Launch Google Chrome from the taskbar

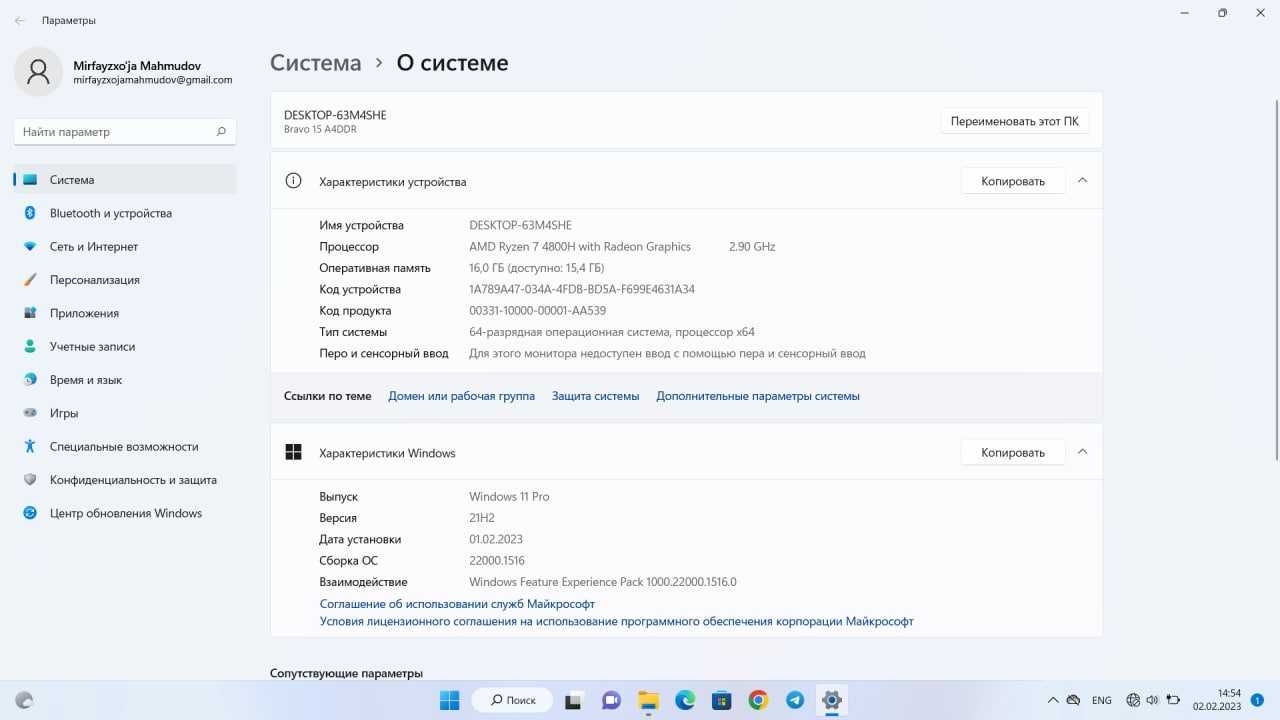[758, 700]
